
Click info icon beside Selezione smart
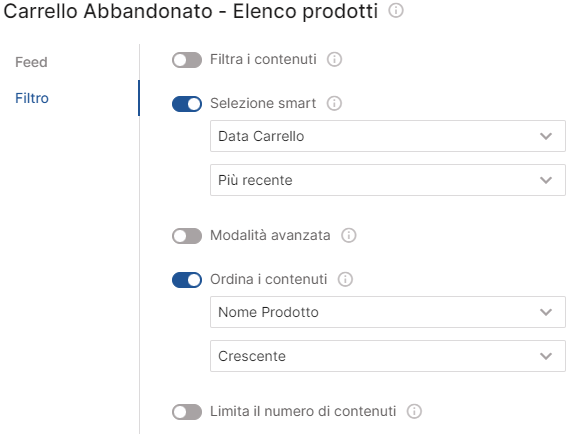(334, 103)
